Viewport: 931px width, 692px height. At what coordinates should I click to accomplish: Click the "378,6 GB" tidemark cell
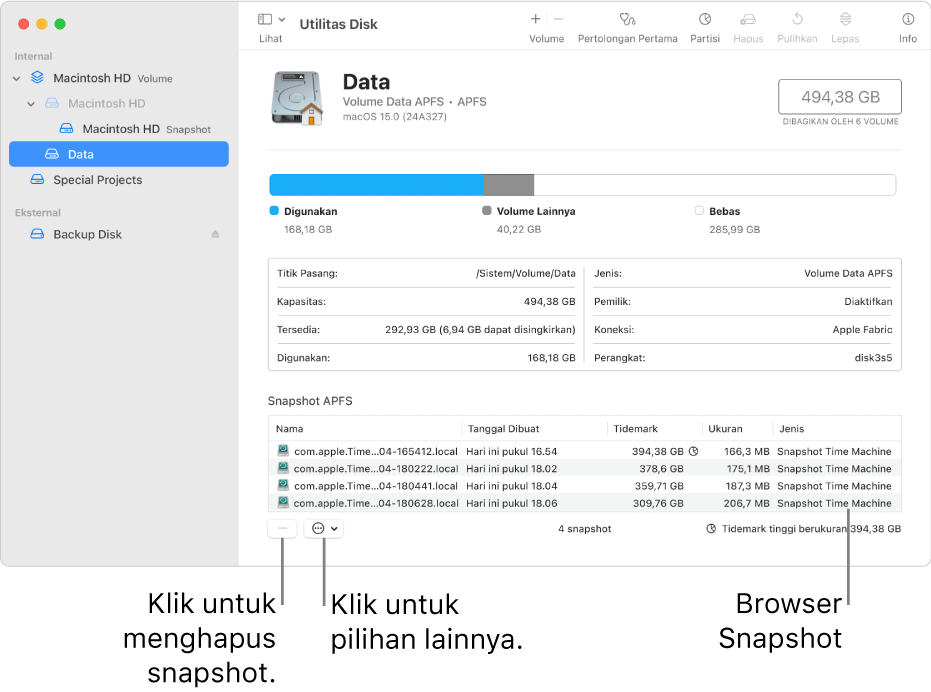coord(661,468)
